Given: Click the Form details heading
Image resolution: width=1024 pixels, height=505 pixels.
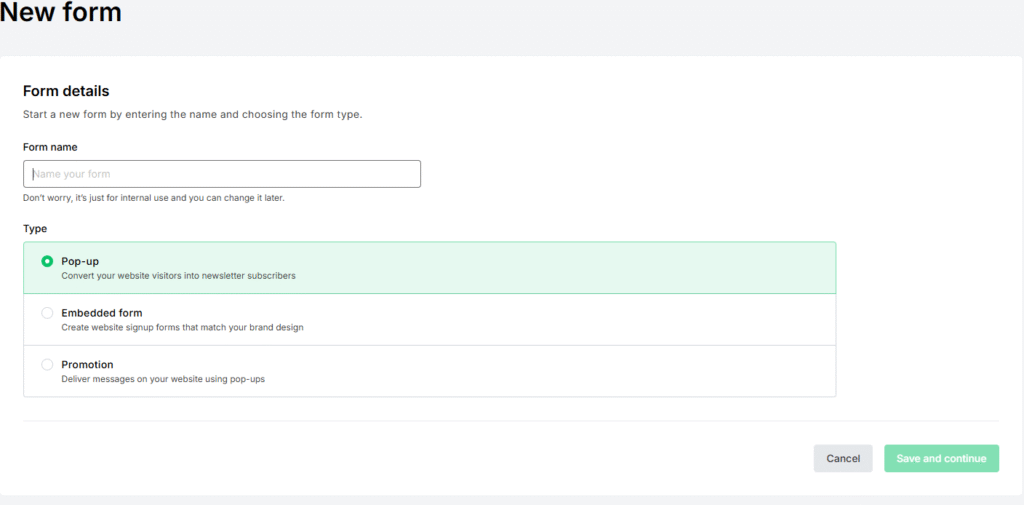Looking at the screenshot, I should click(66, 91).
